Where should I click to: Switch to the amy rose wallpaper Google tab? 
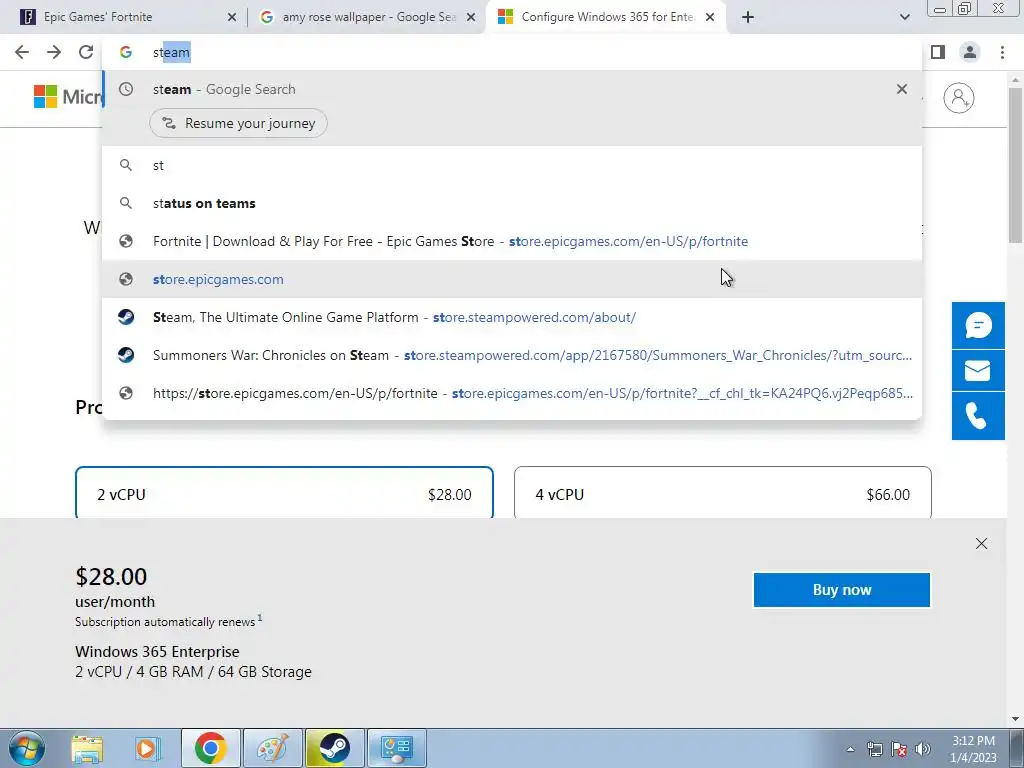[367, 17]
